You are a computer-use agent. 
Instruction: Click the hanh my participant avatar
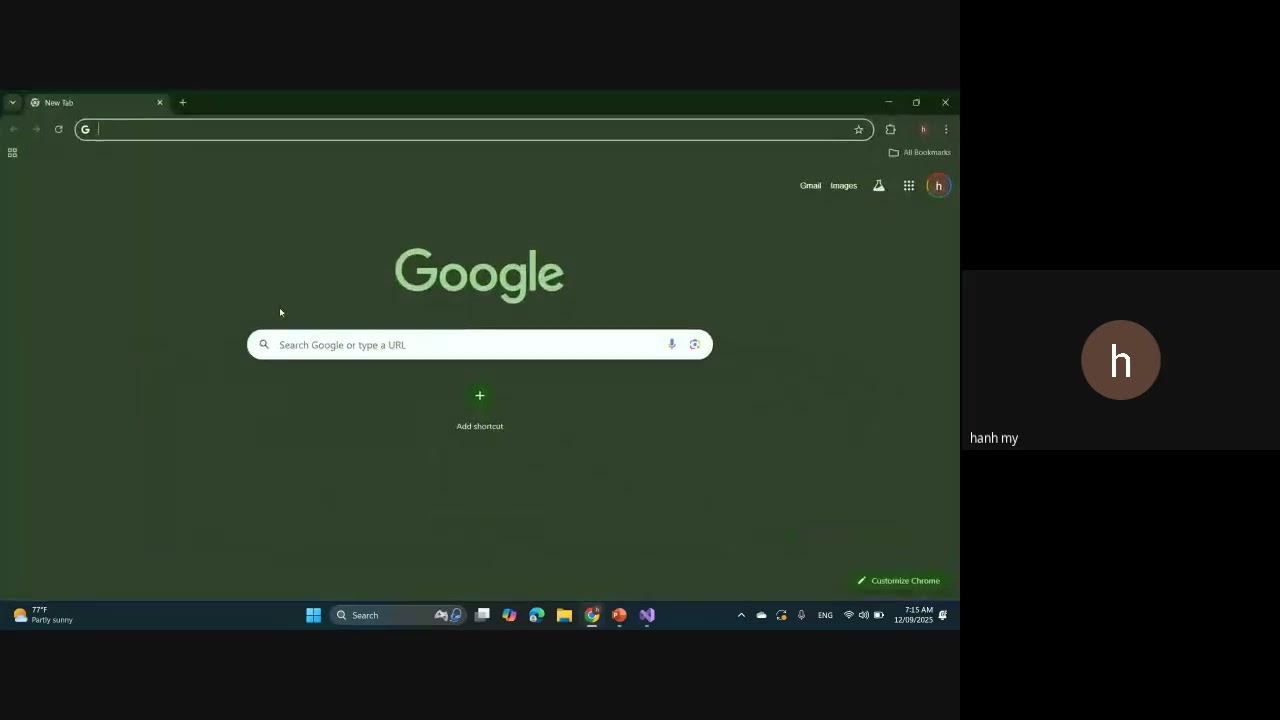point(1120,360)
